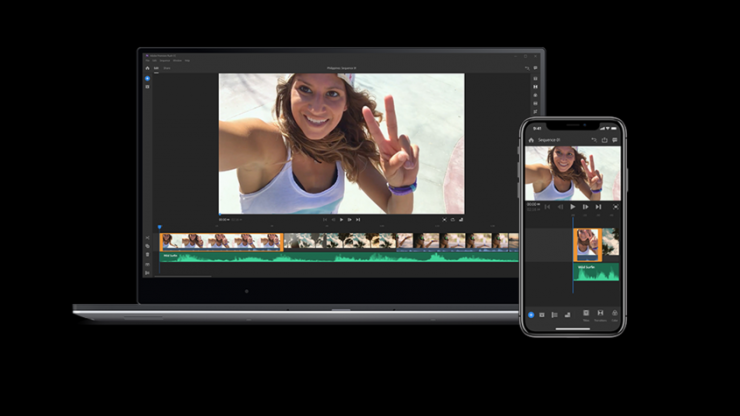Click the blue playhead marker on laptop timeline
740x416 pixels.
pos(159,228)
